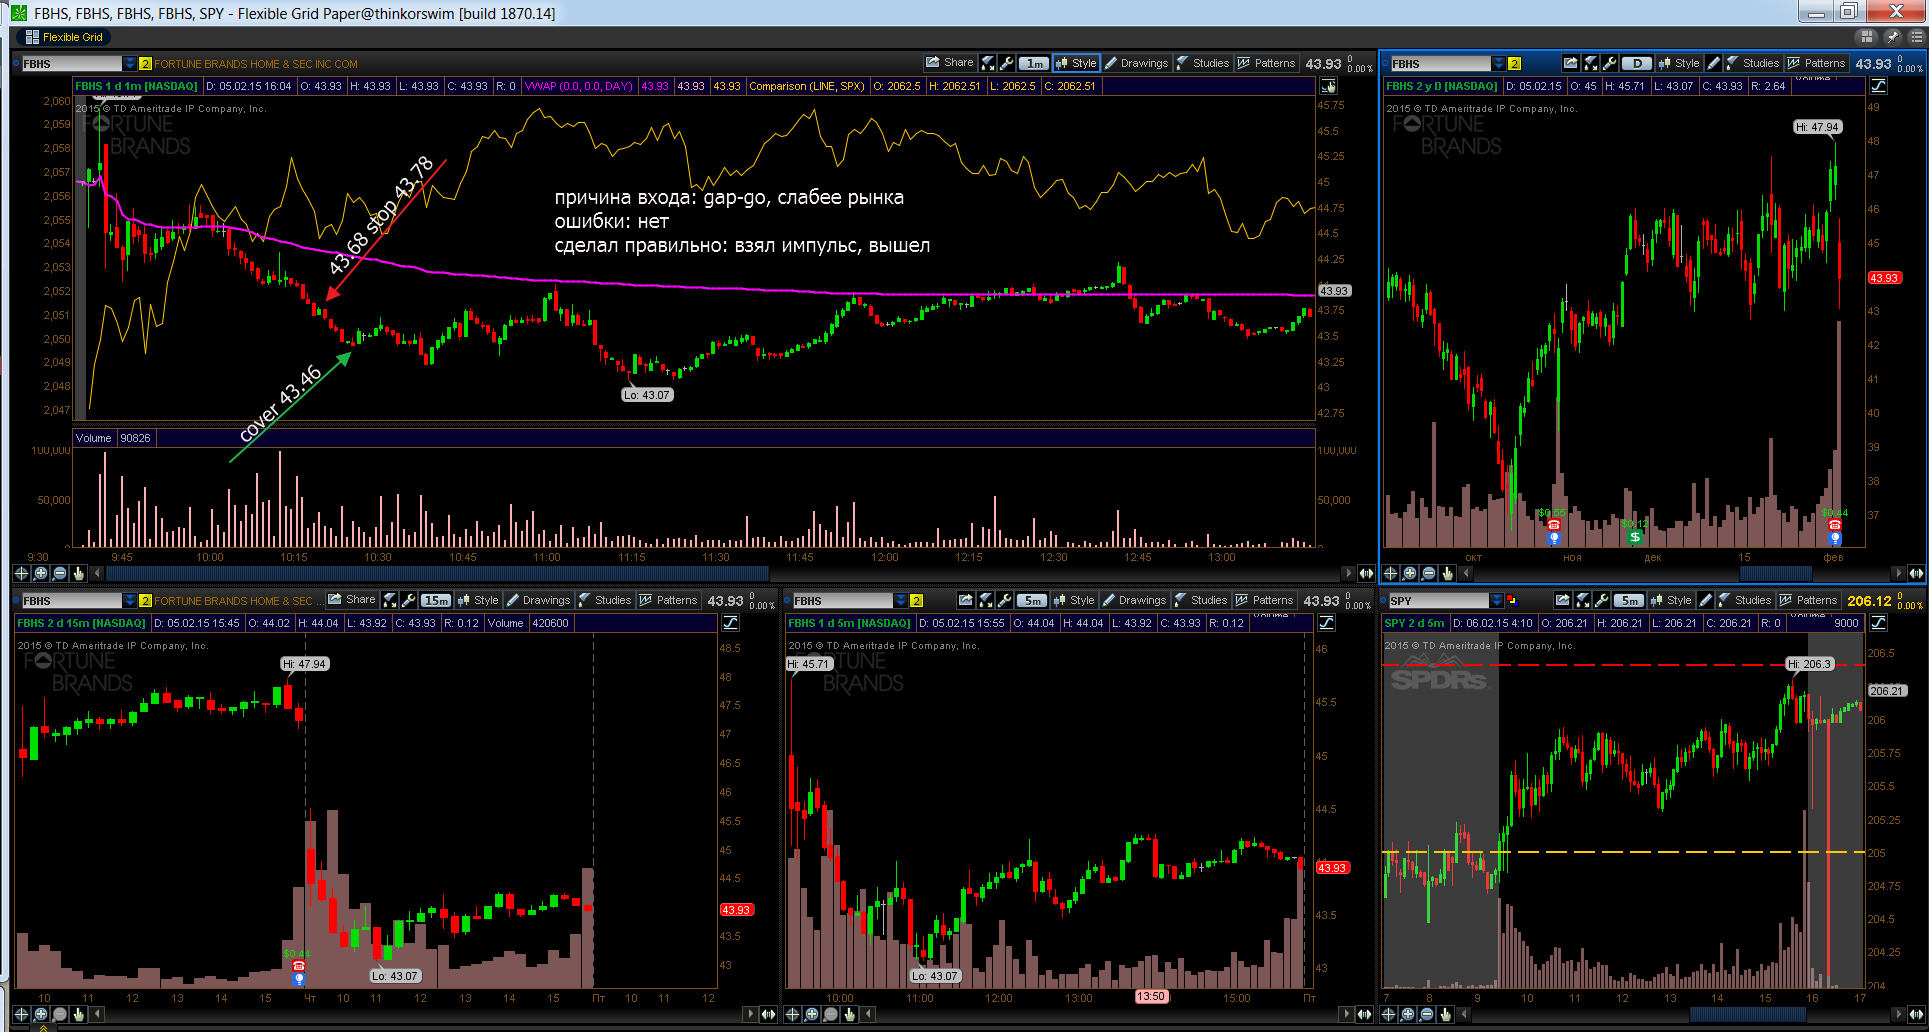This screenshot has width=1929, height=1032.
Task: Toggle expansion arrows at right of SPY scrollbar
Action: pyautogui.click(x=1915, y=1014)
